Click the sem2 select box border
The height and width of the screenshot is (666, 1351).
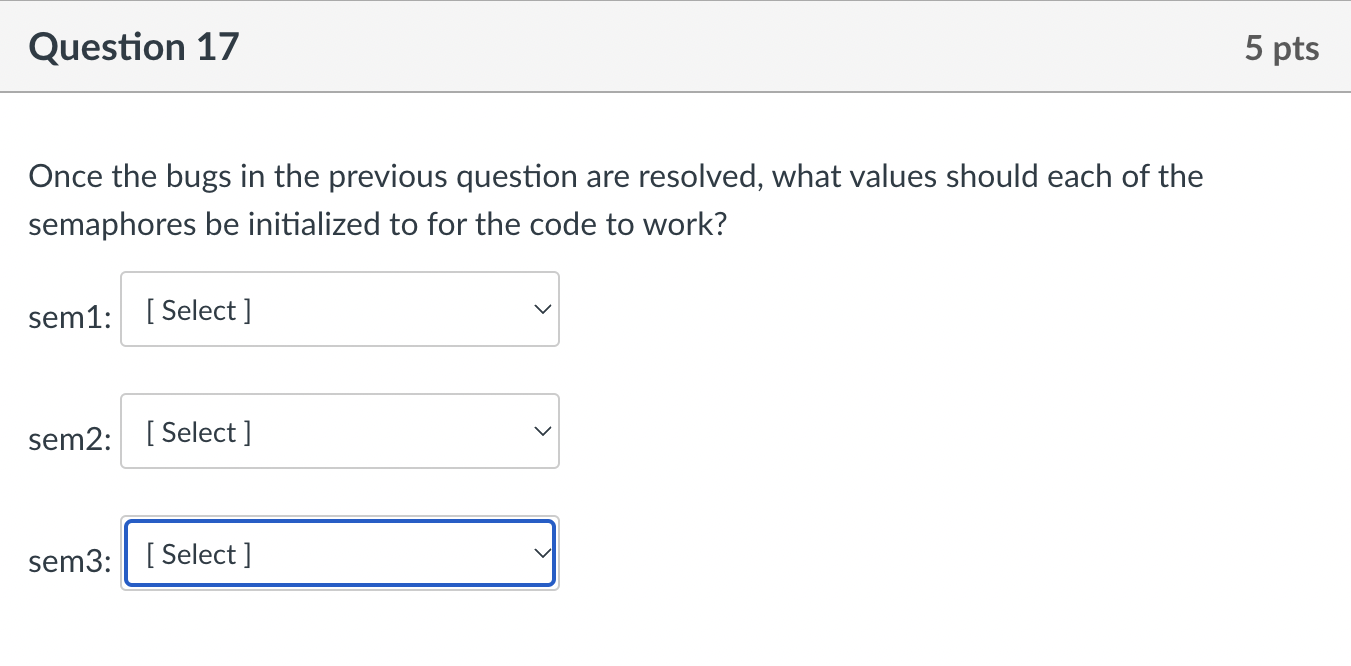(x=339, y=396)
